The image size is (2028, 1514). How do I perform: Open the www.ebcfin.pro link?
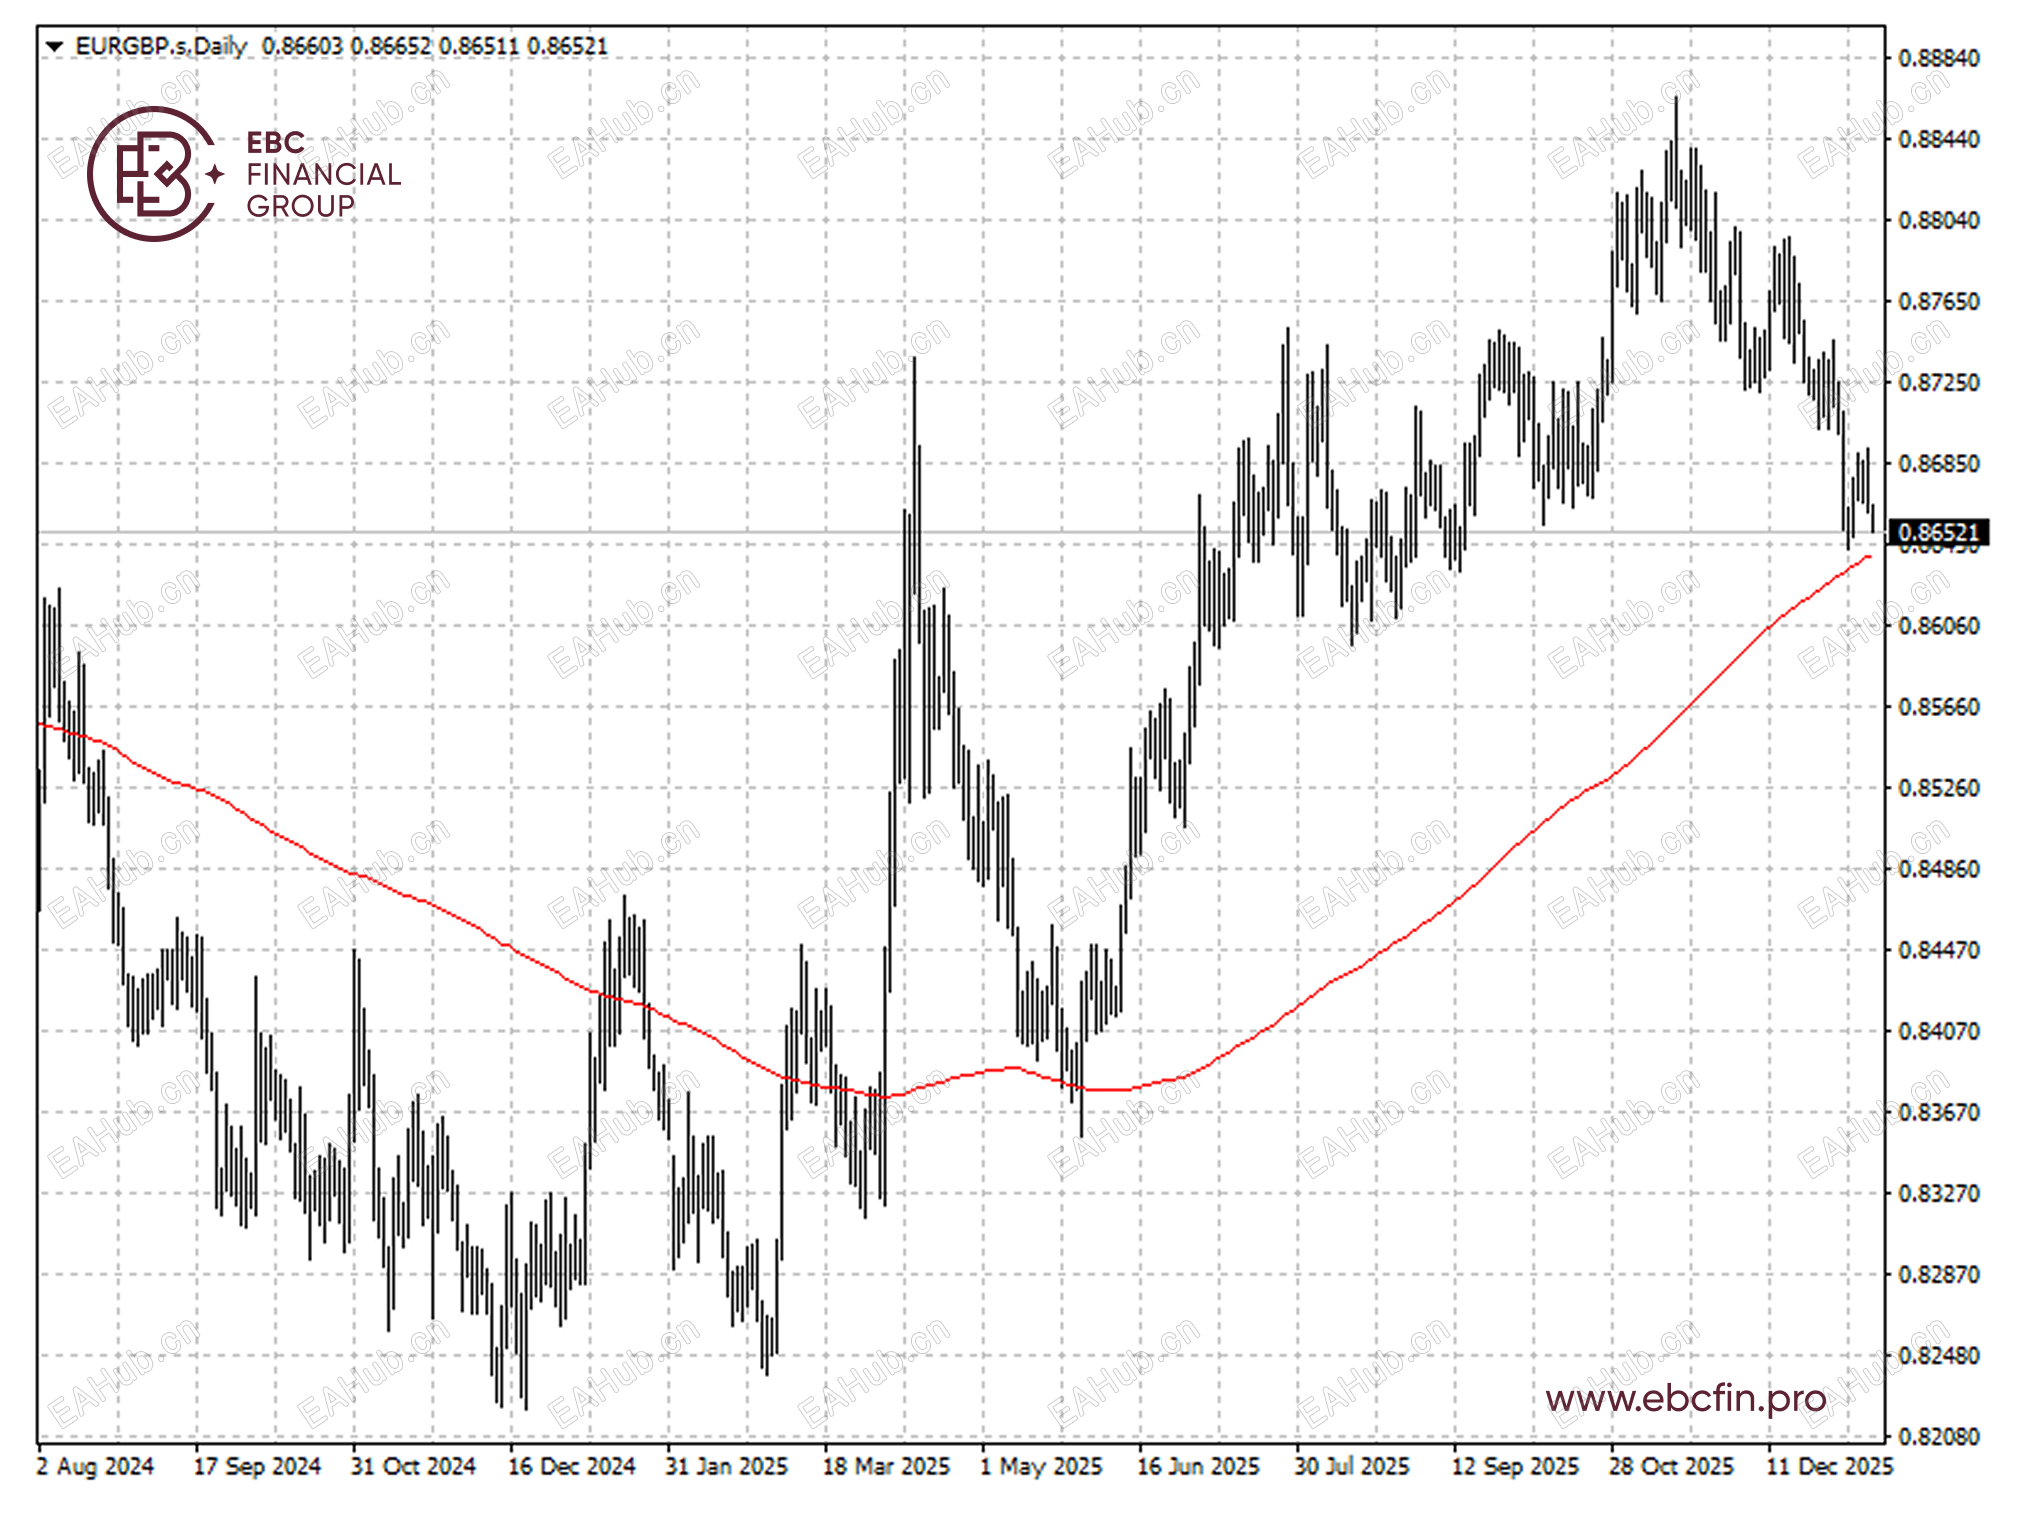click(1685, 1398)
